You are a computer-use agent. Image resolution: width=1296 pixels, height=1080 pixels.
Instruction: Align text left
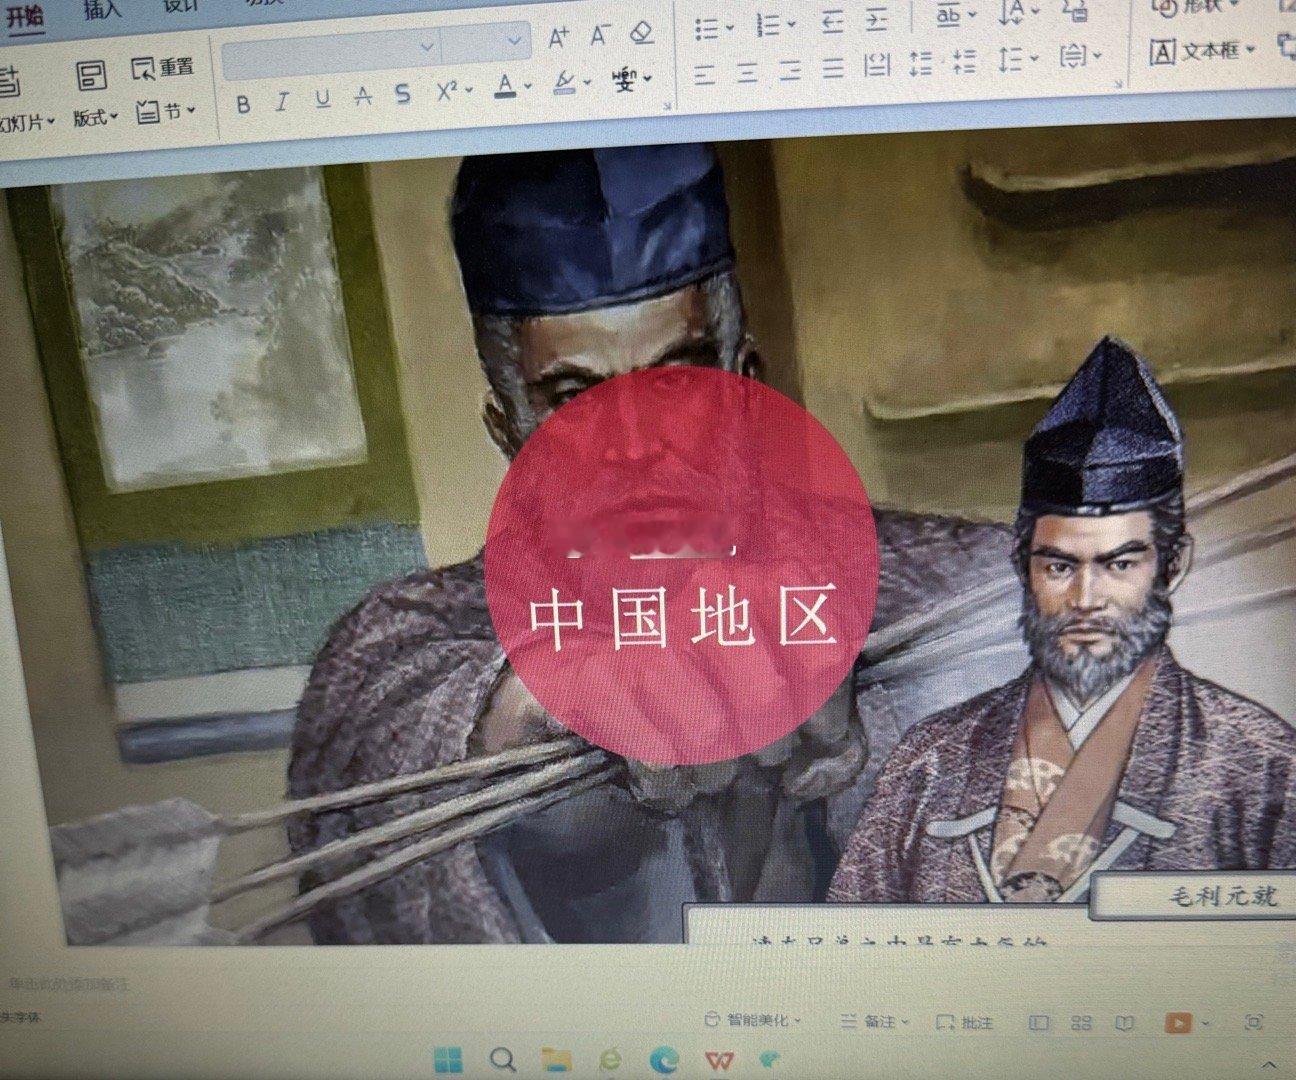(705, 74)
